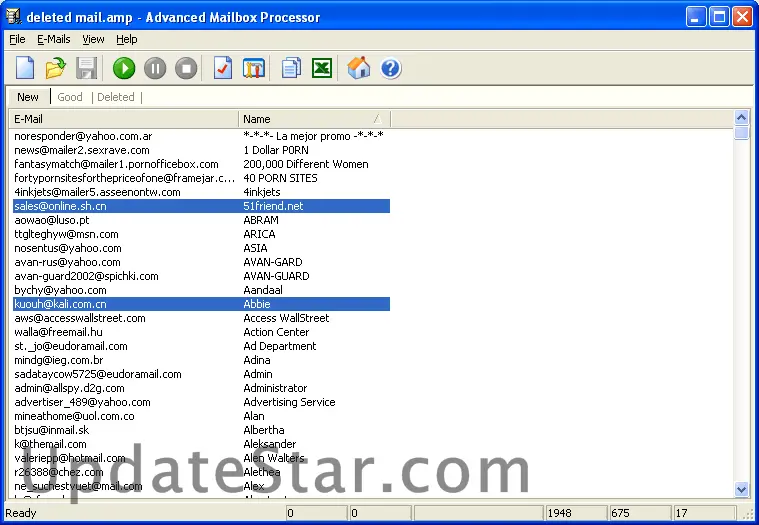This screenshot has width=759, height=525.
Task: Open a file with the folder icon
Action: click(56, 68)
